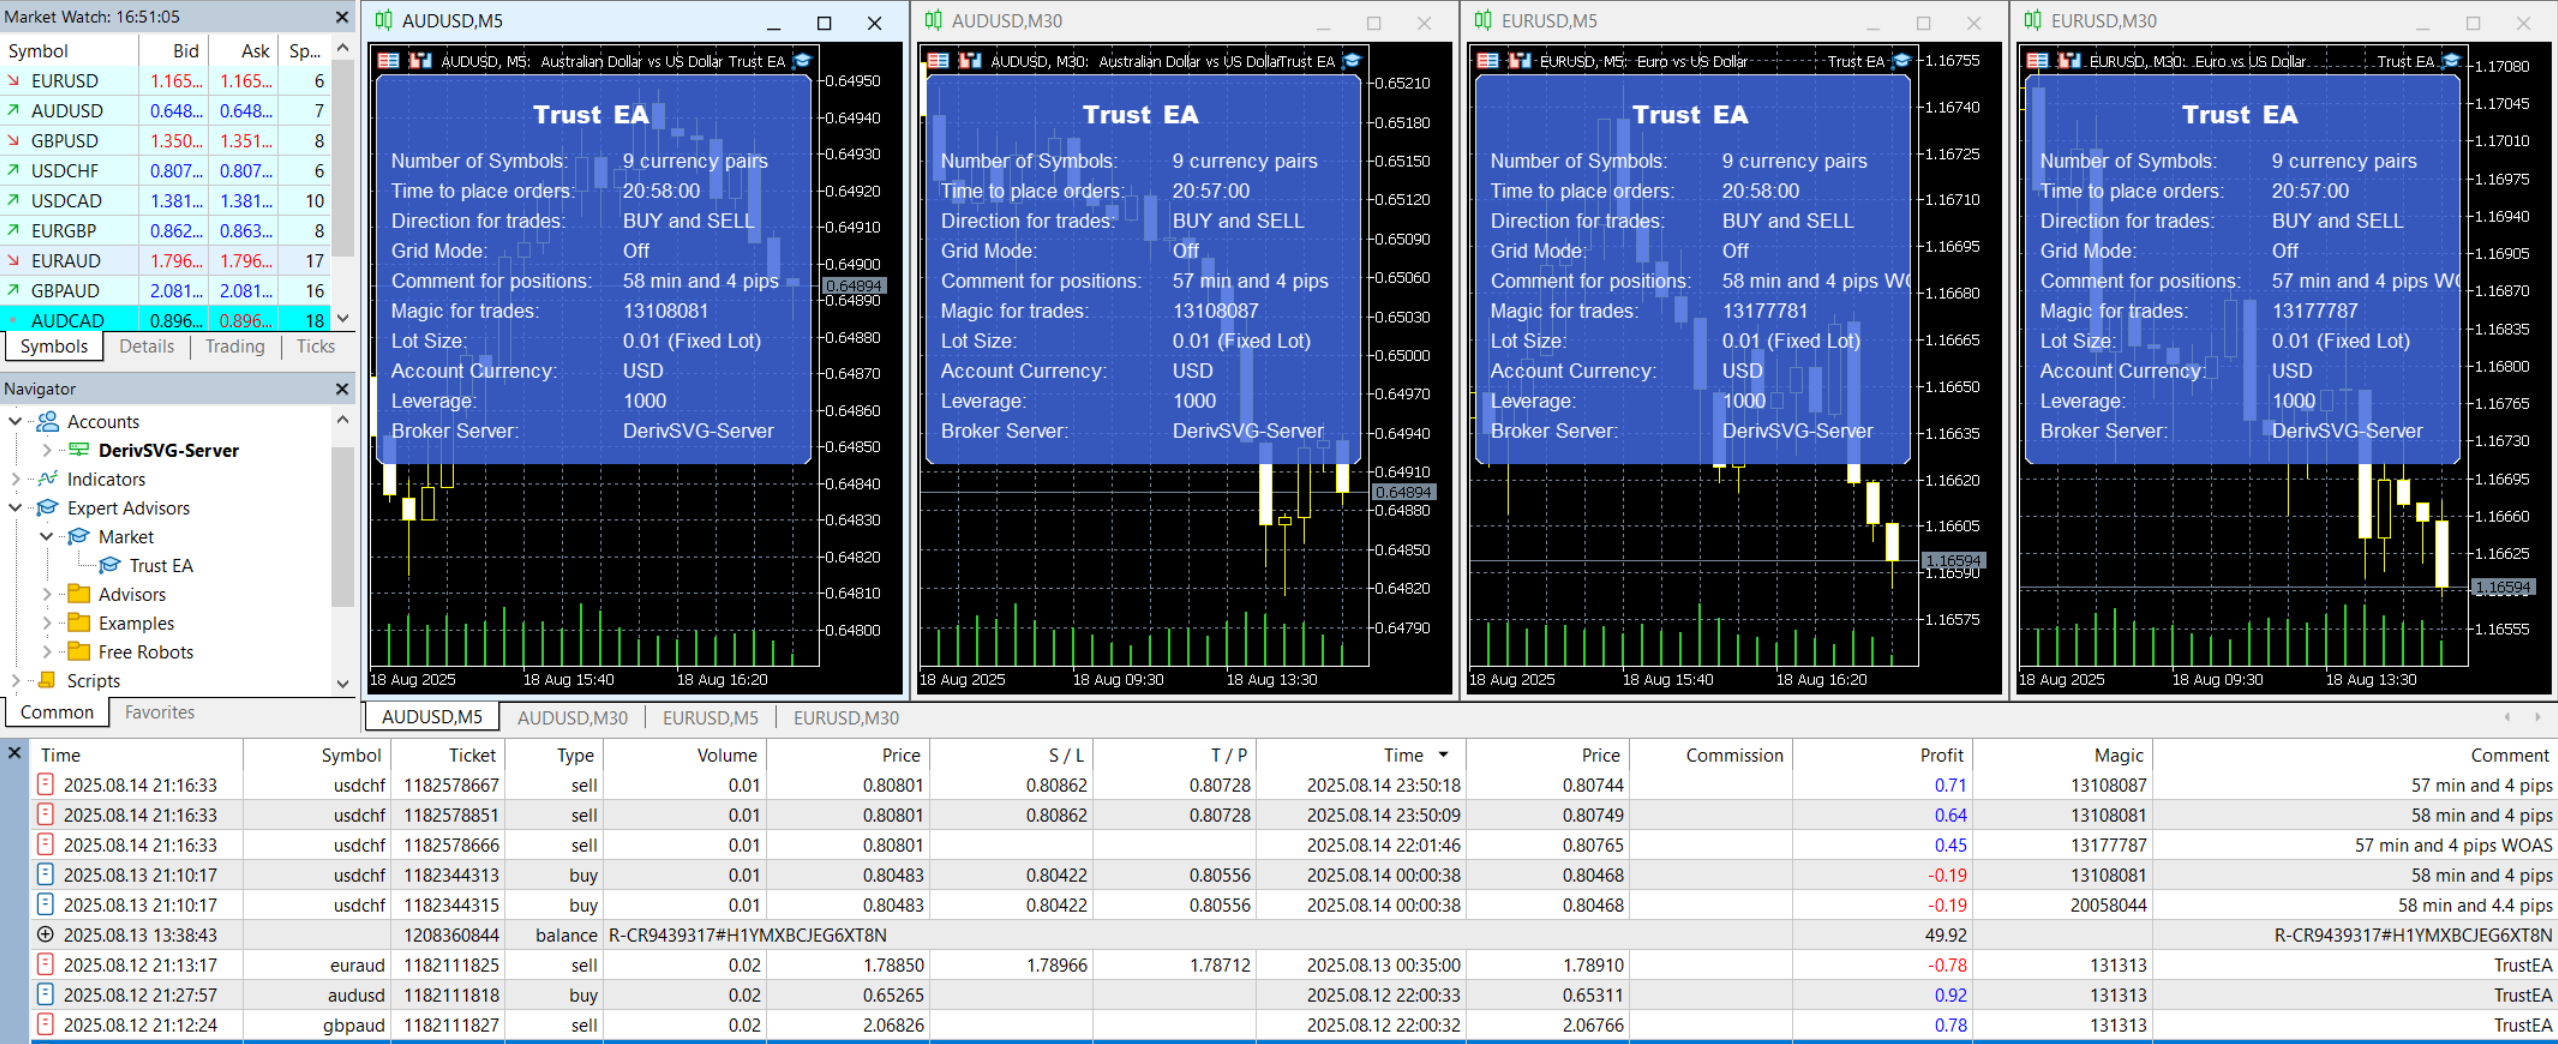Click the deposit icon on the balance row

pos(45,935)
